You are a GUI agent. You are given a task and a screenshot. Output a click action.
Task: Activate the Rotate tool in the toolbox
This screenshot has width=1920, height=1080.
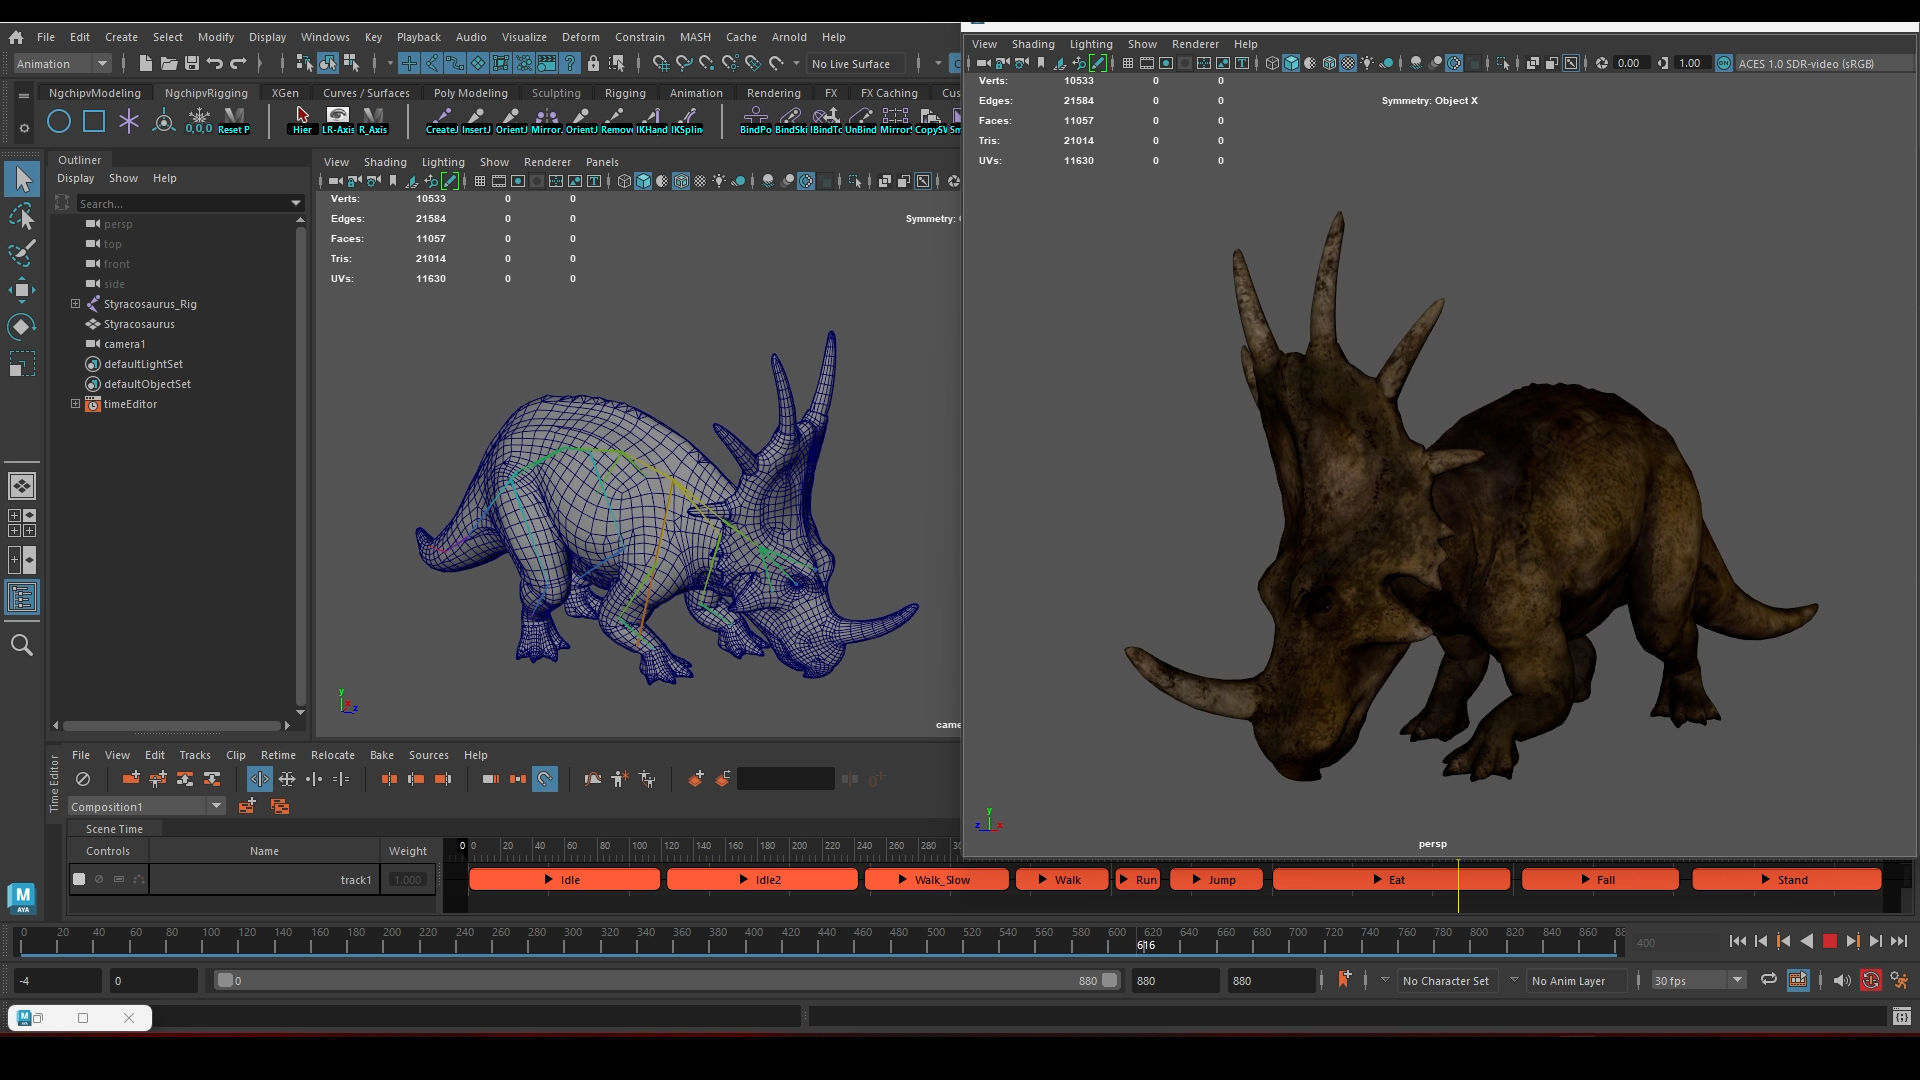(x=22, y=327)
